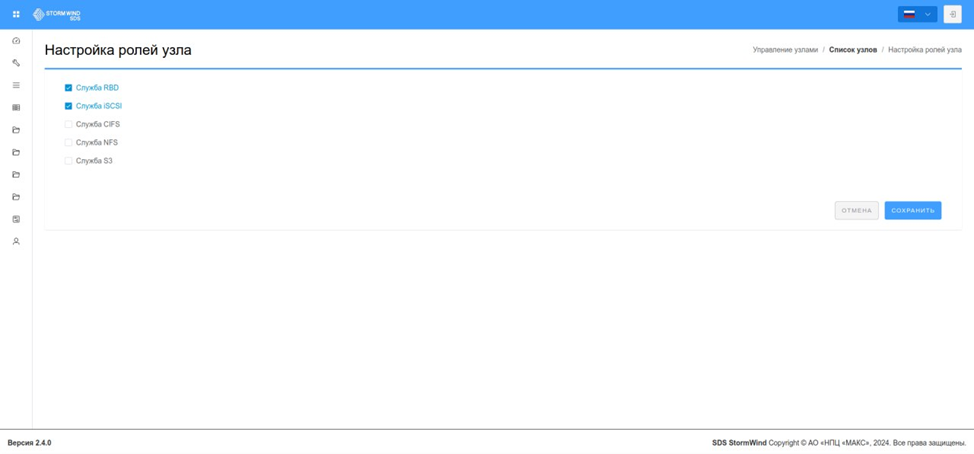Enable the Служба NFS checkbox
The image size is (974, 454).
68,142
